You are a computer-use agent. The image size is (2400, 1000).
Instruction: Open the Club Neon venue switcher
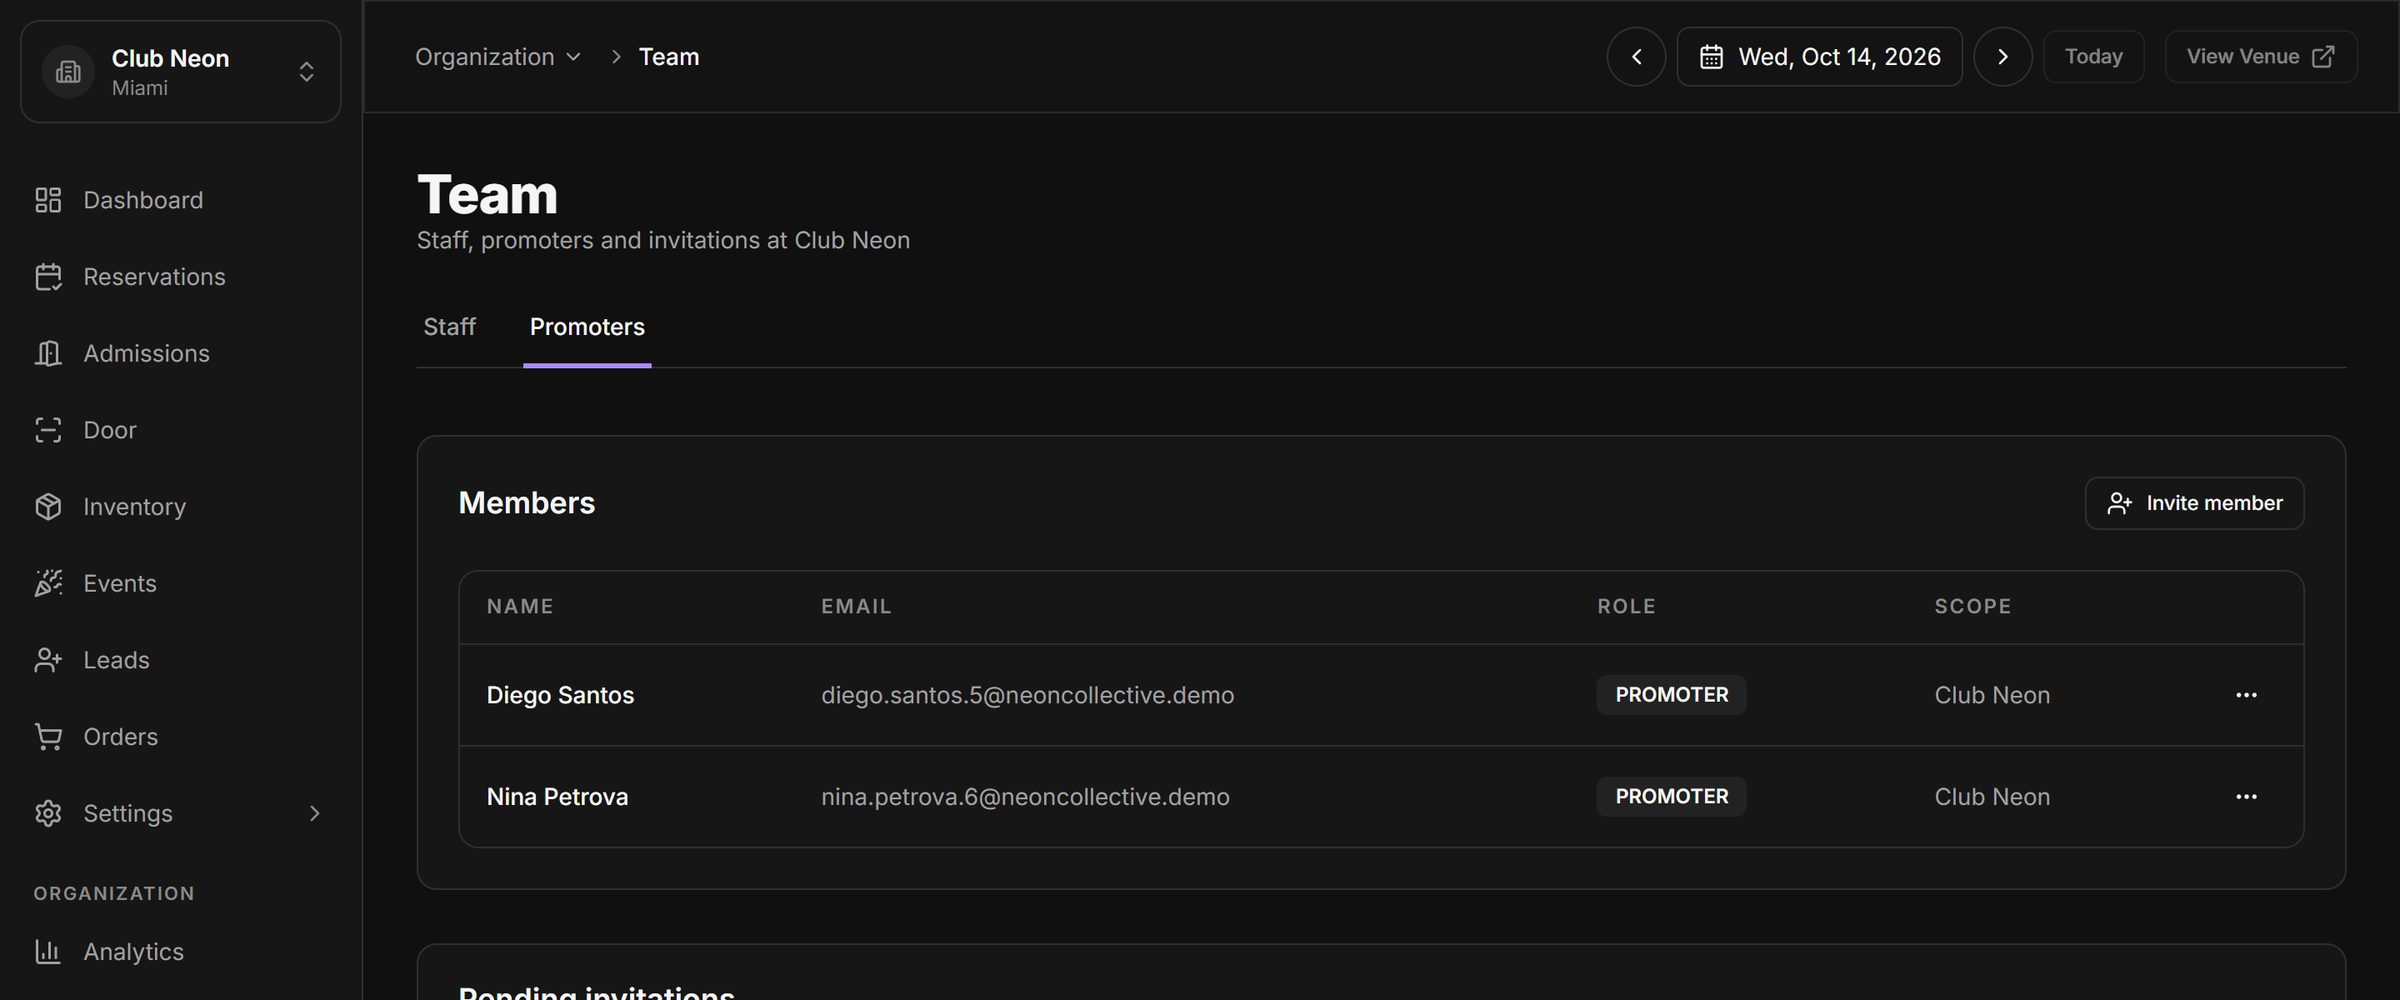click(181, 72)
